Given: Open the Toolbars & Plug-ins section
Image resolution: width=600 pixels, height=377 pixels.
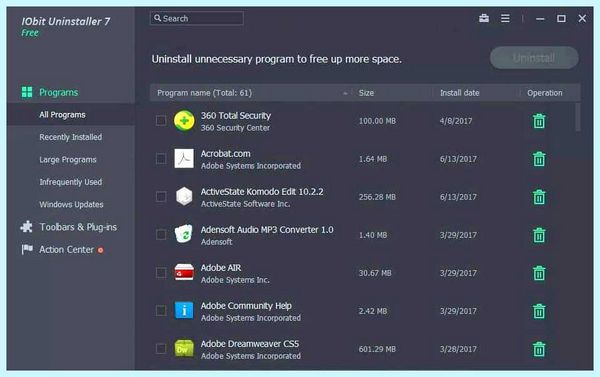Looking at the screenshot, I should [78, 227].
